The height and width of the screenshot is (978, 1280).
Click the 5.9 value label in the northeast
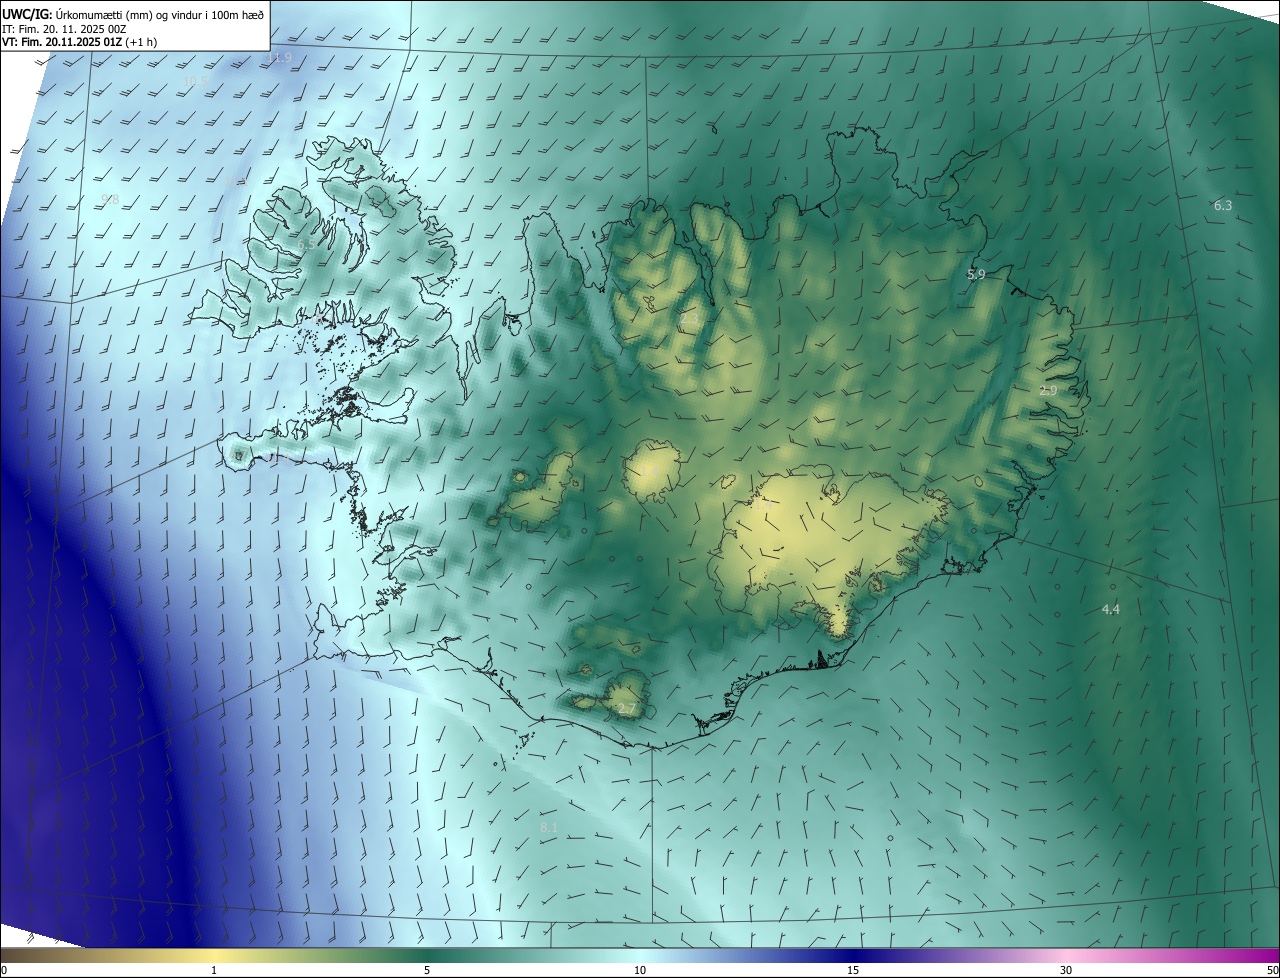[976, 274]
